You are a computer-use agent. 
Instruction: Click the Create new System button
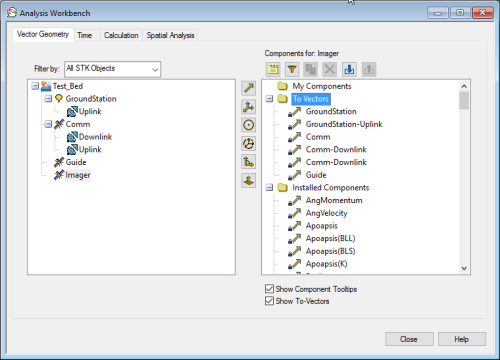coord(248,144)
